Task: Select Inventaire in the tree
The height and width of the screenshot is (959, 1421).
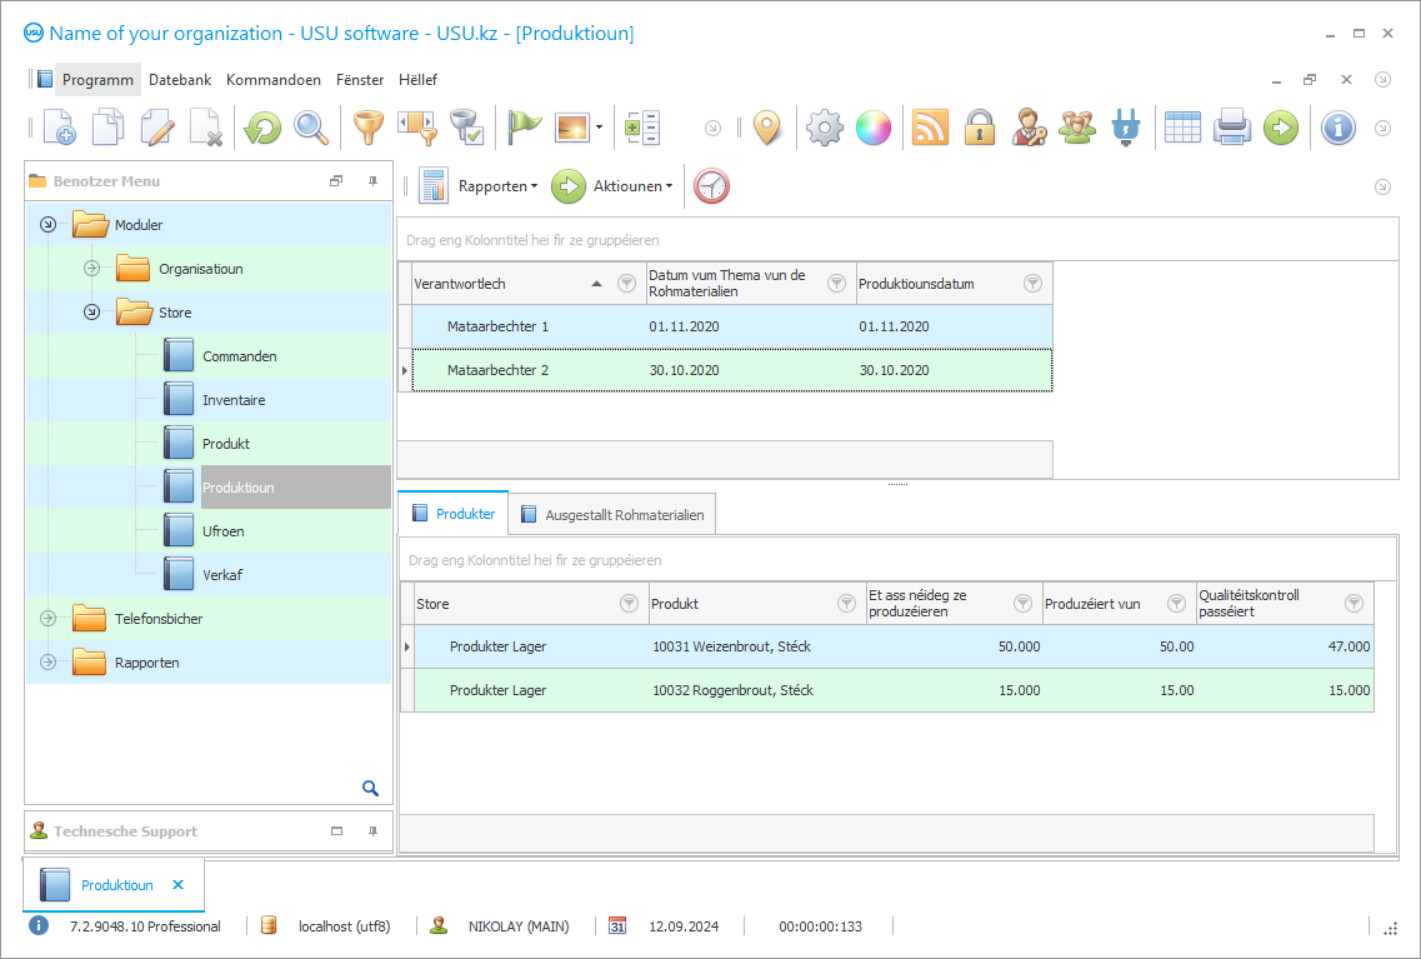Action: [x=234, y=400]
